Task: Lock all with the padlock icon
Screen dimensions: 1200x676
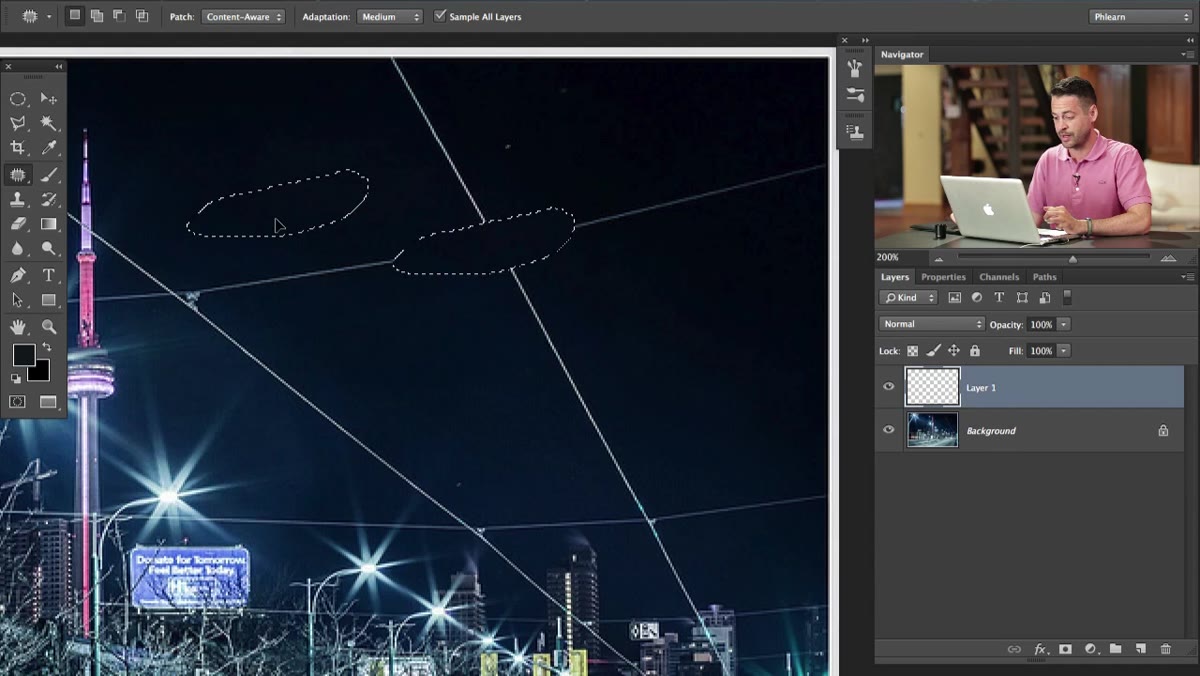Action: click(975, 351)
